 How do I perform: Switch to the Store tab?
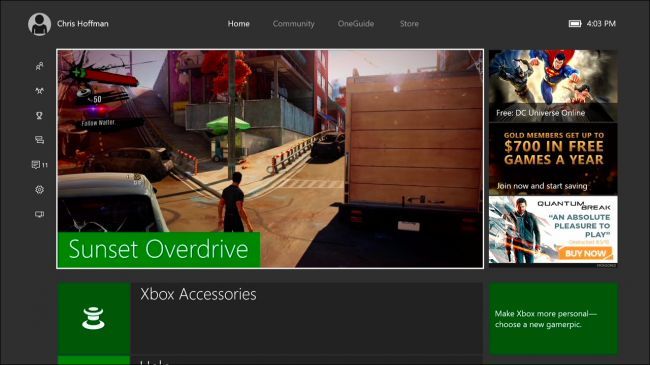(409, 24)
